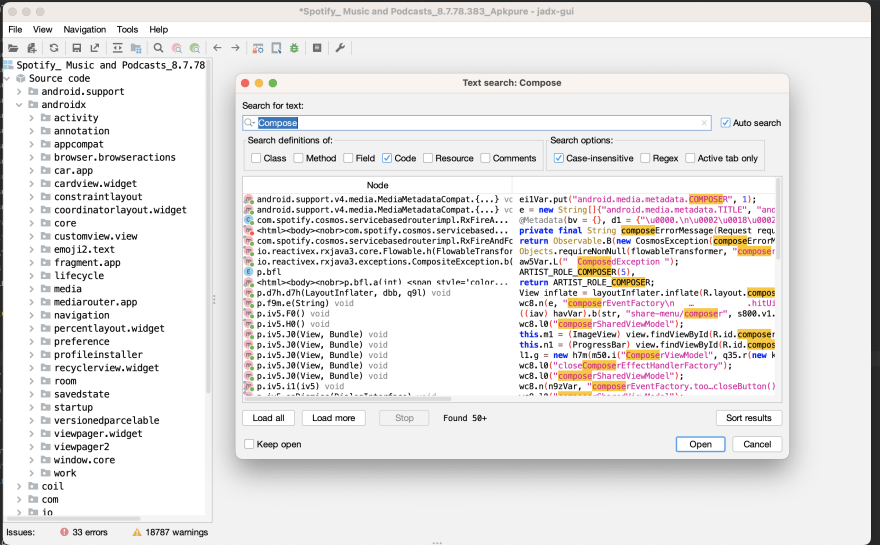Viewport: 880px width, 545px height.
Task: Enable the Regex search option
Action: click(x=645, y=158)
